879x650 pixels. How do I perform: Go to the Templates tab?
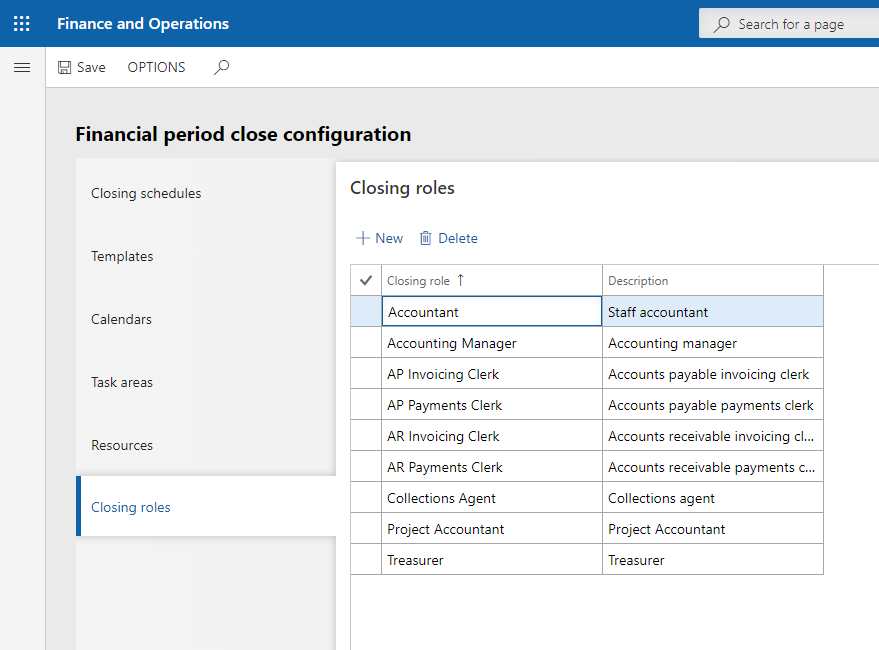point(122,256)
